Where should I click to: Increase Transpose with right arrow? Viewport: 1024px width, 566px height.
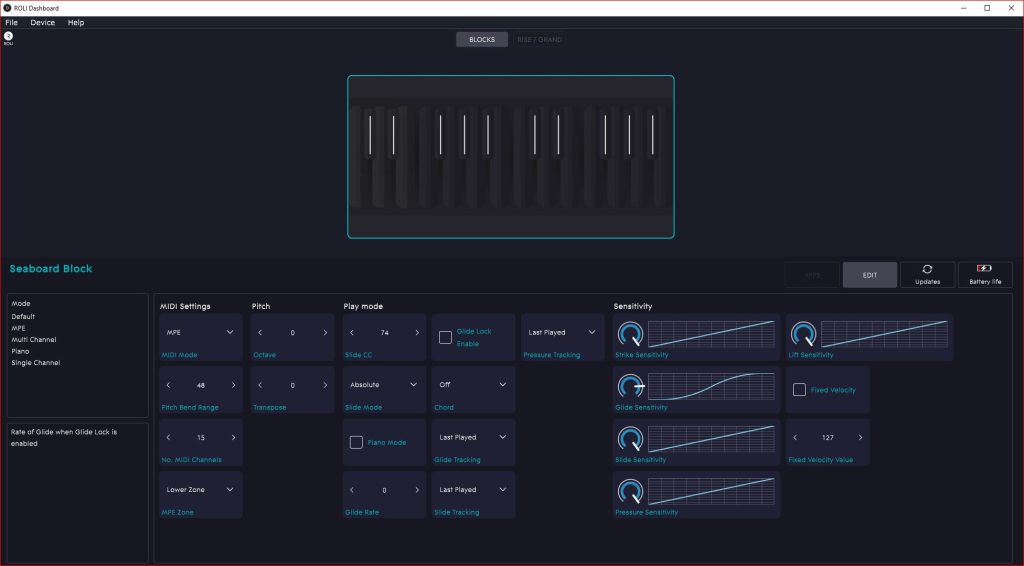pos(325,385)
